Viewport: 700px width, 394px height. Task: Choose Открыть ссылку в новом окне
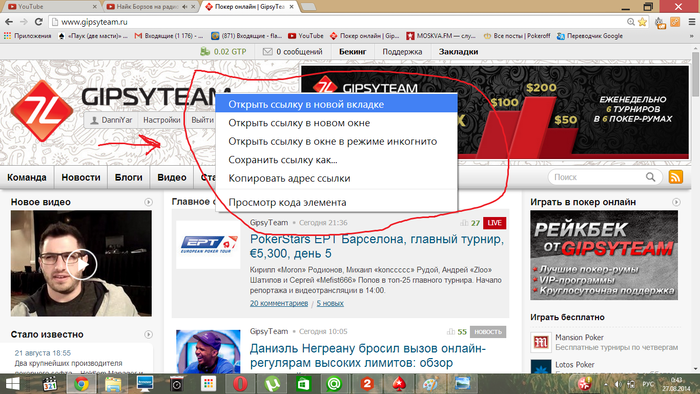tap(336, 123)
